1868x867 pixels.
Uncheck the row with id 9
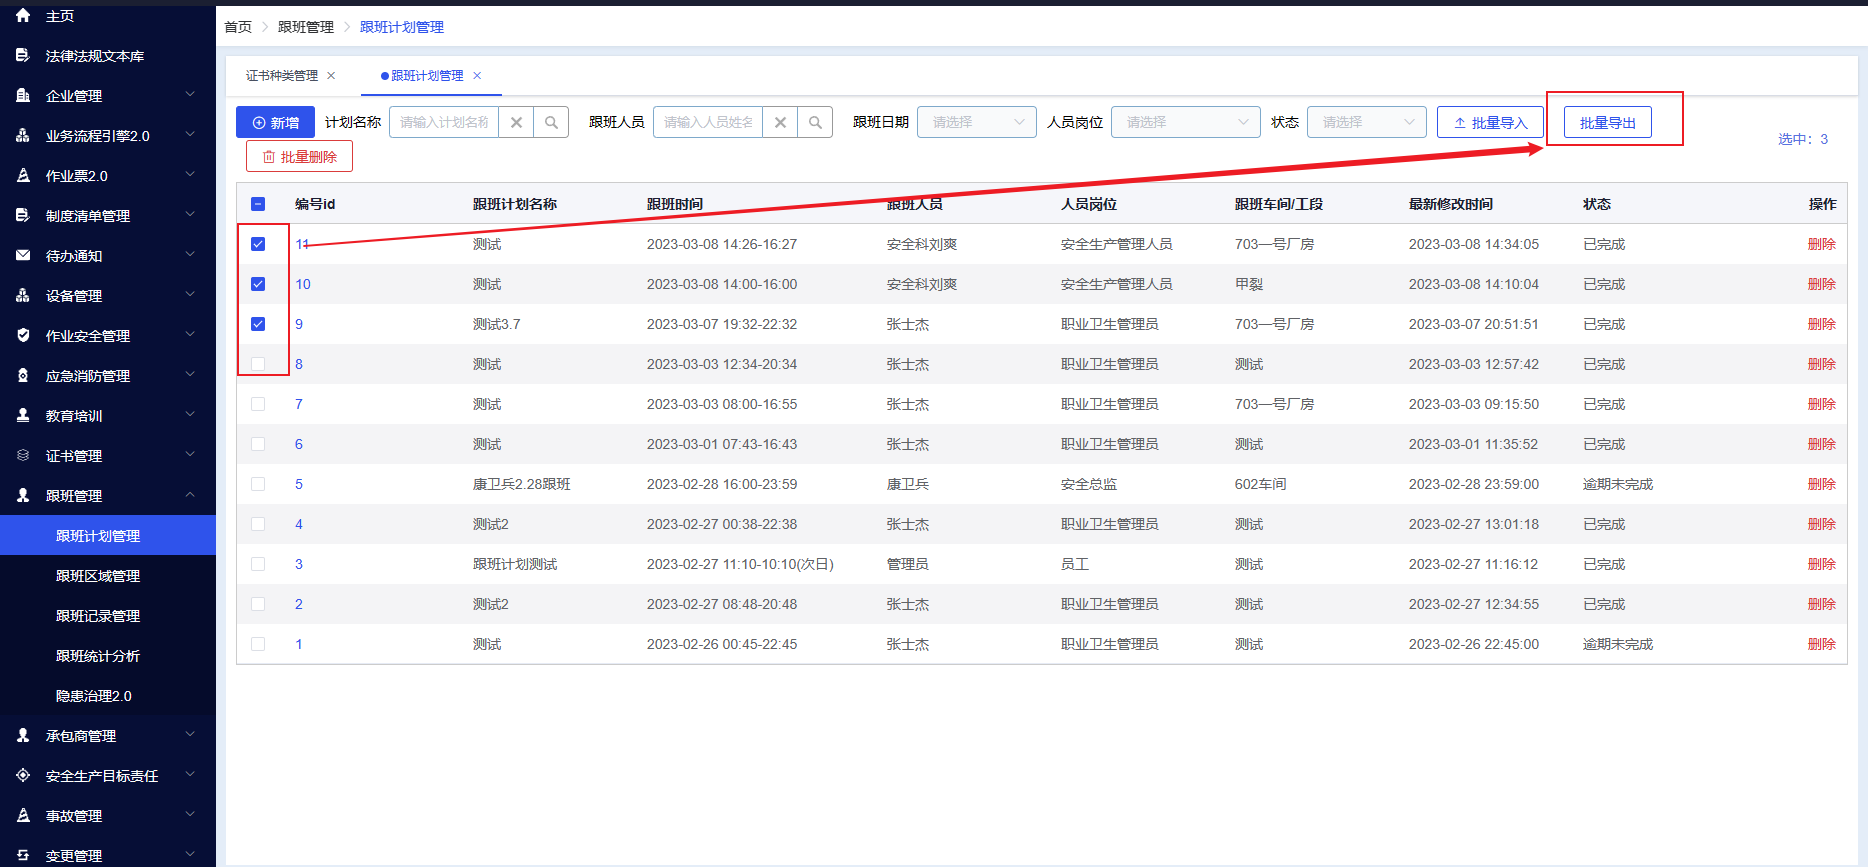pyautogui.click(x=258, y=324)
